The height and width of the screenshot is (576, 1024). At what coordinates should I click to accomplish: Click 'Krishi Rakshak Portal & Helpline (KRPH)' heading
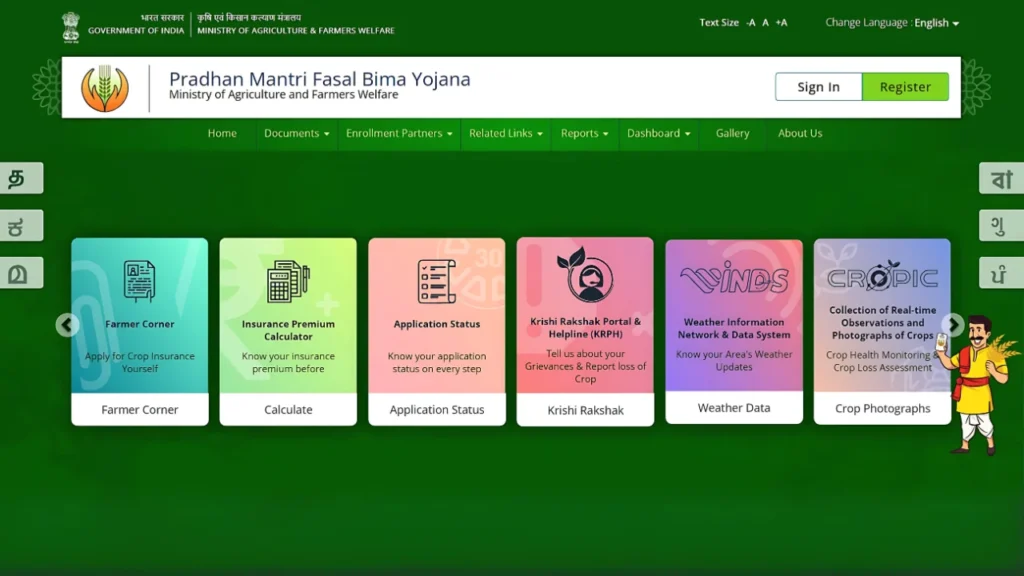coord(585,327)
